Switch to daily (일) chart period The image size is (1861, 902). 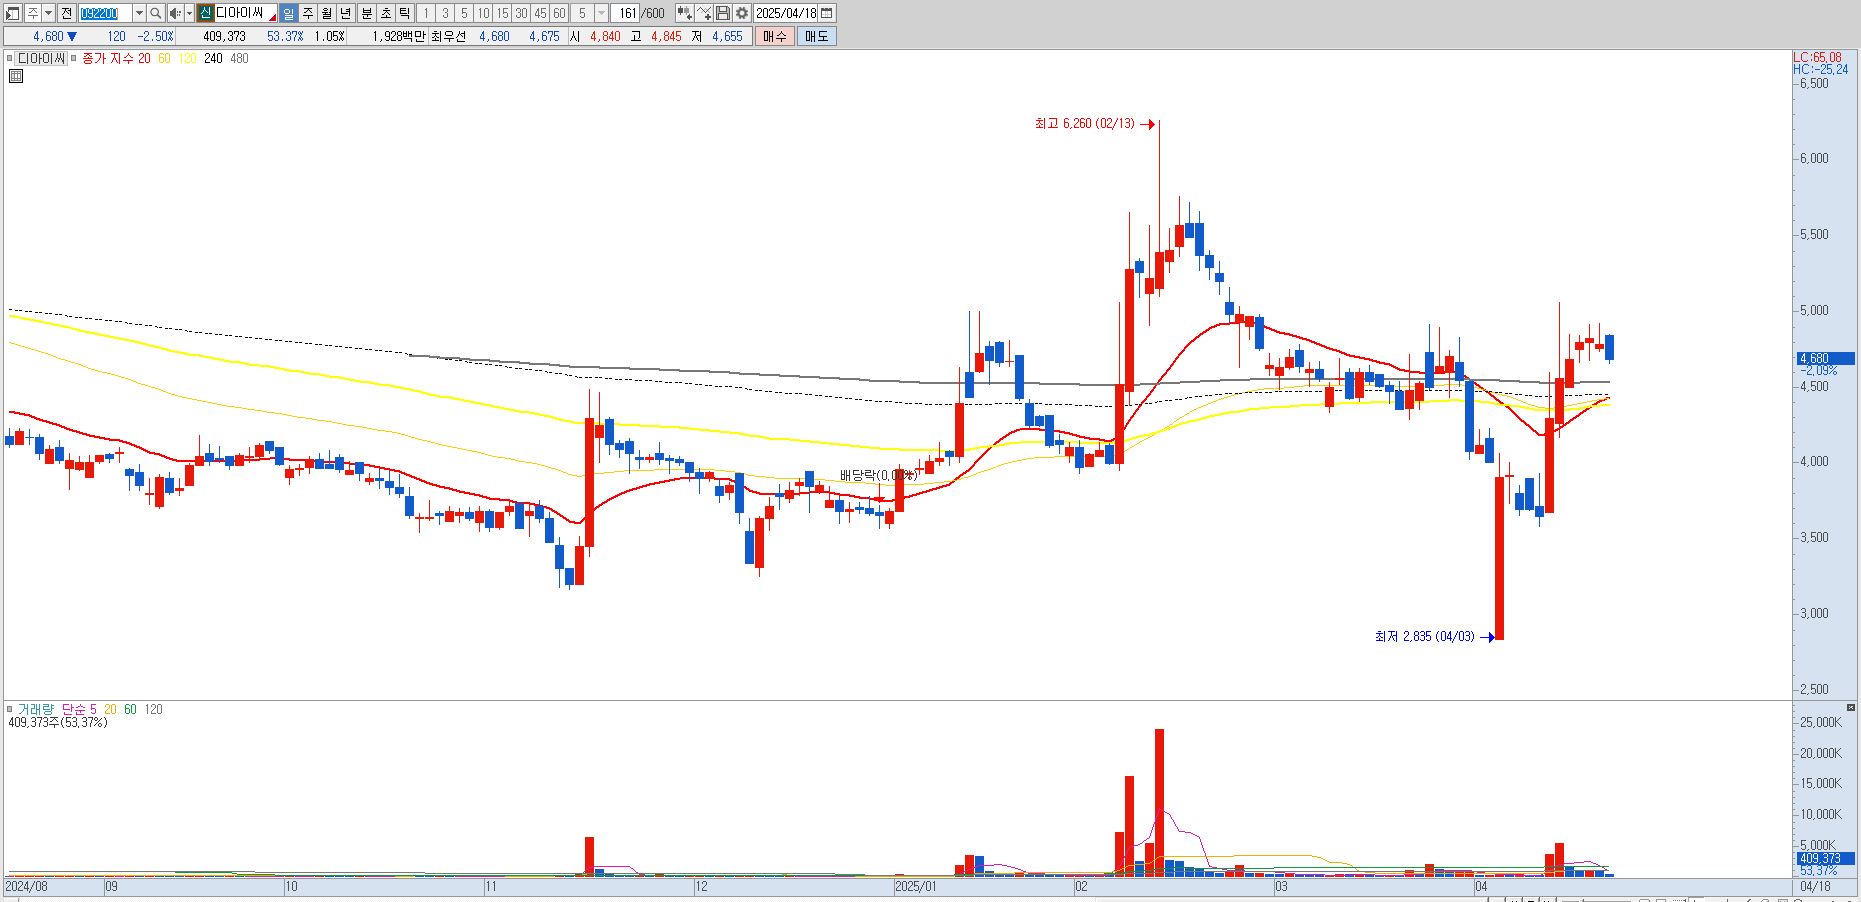pyautogui.click(x=288, y=13)
